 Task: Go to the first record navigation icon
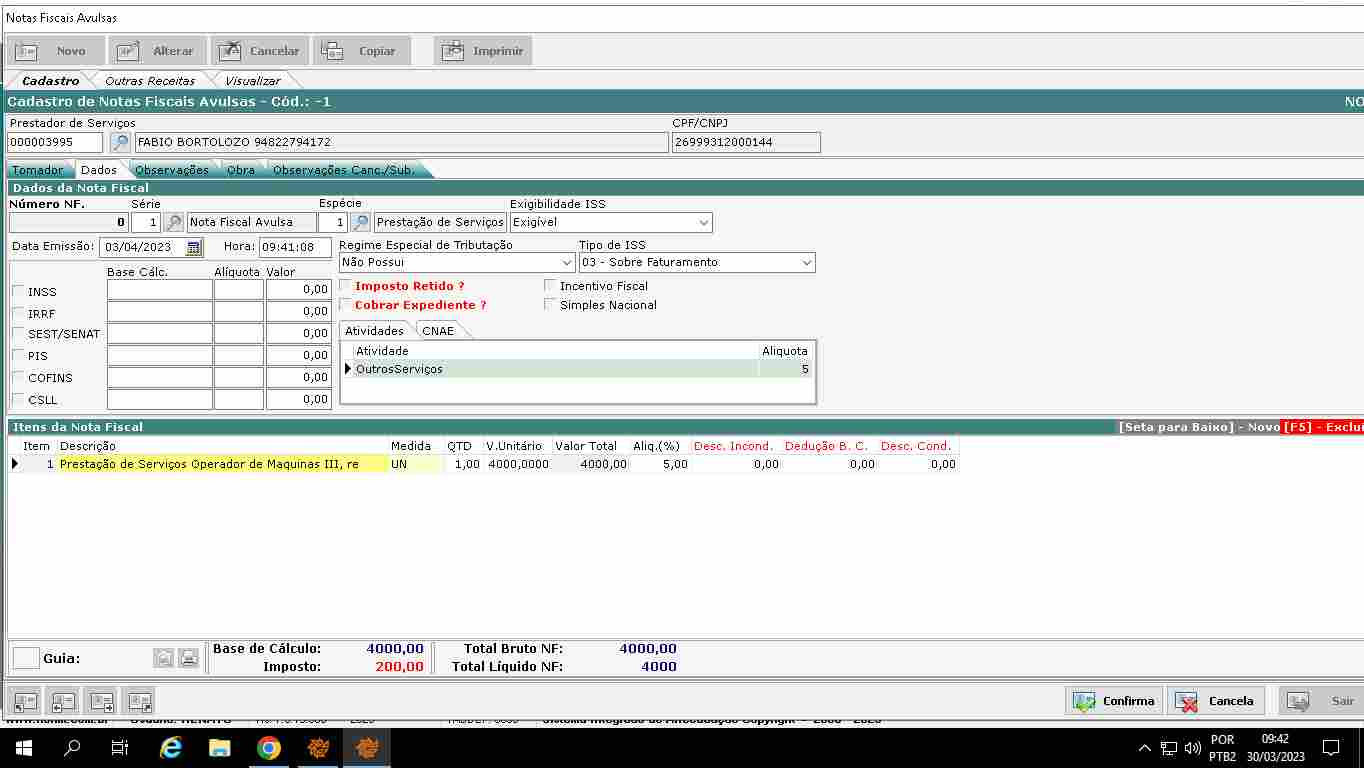(x=25, y=701)
